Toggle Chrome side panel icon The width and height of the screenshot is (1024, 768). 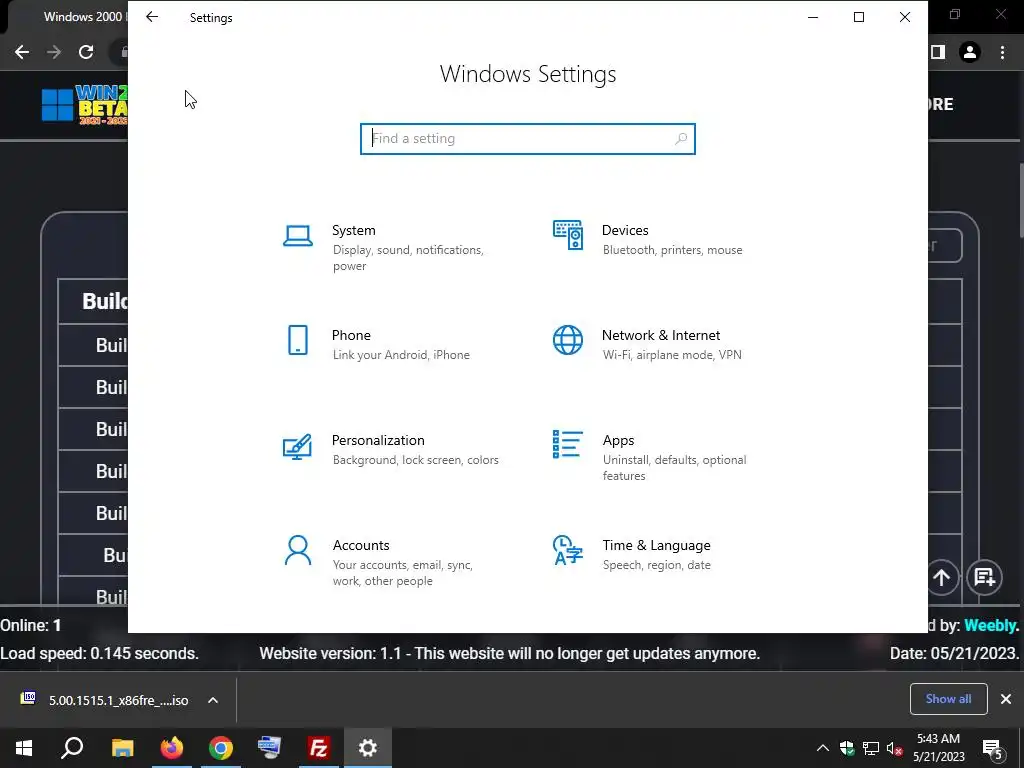click(938, 52)
